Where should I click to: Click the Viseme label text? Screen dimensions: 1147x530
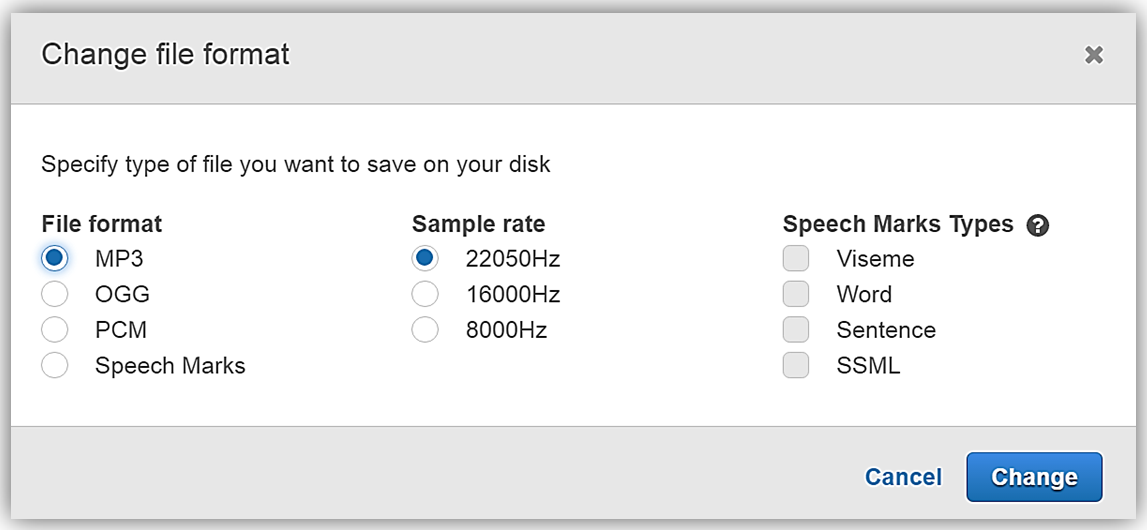[875, 259]
